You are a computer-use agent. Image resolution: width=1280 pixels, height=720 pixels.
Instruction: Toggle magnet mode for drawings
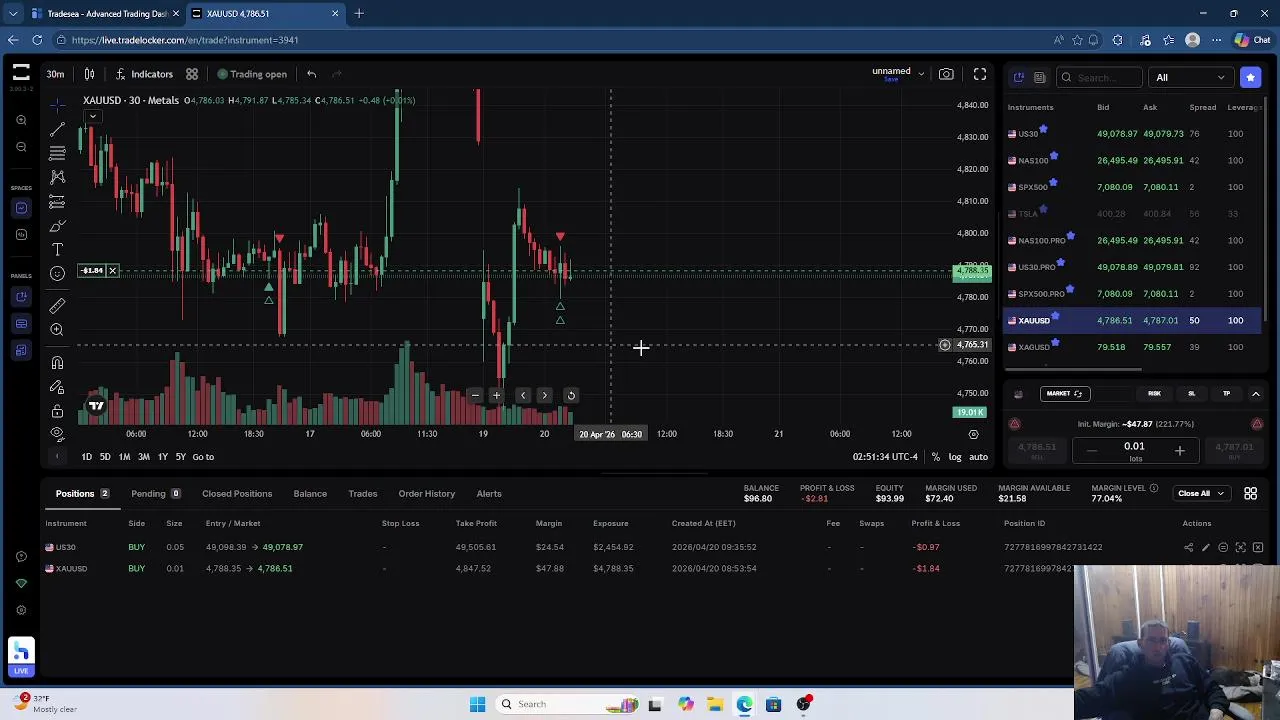(x=57, y=362)
